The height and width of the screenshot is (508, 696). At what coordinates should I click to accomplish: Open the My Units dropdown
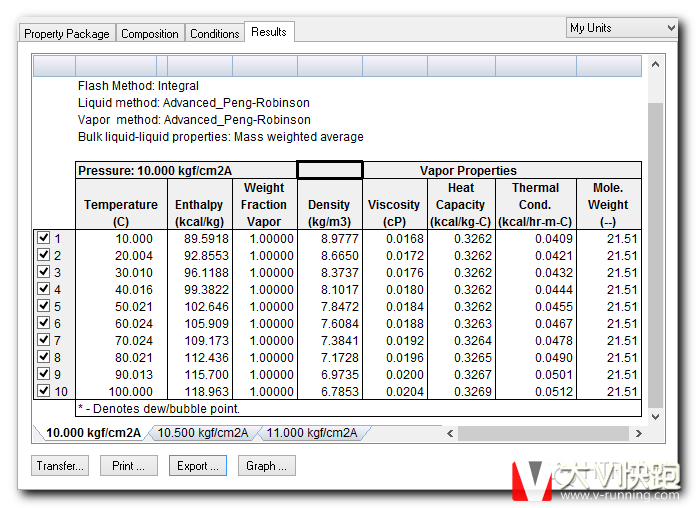[x=621, y=28]
